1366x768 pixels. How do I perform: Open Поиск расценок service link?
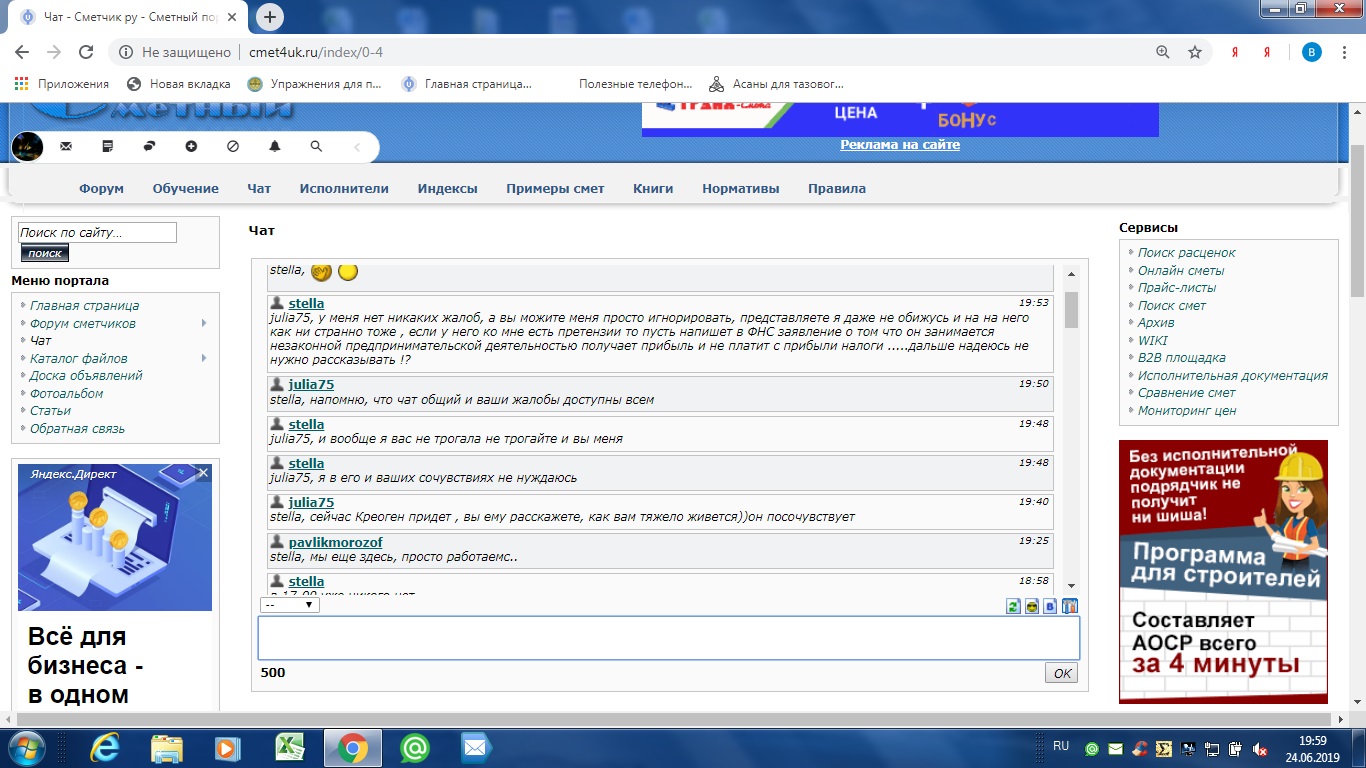click(x=1187, y=253)
